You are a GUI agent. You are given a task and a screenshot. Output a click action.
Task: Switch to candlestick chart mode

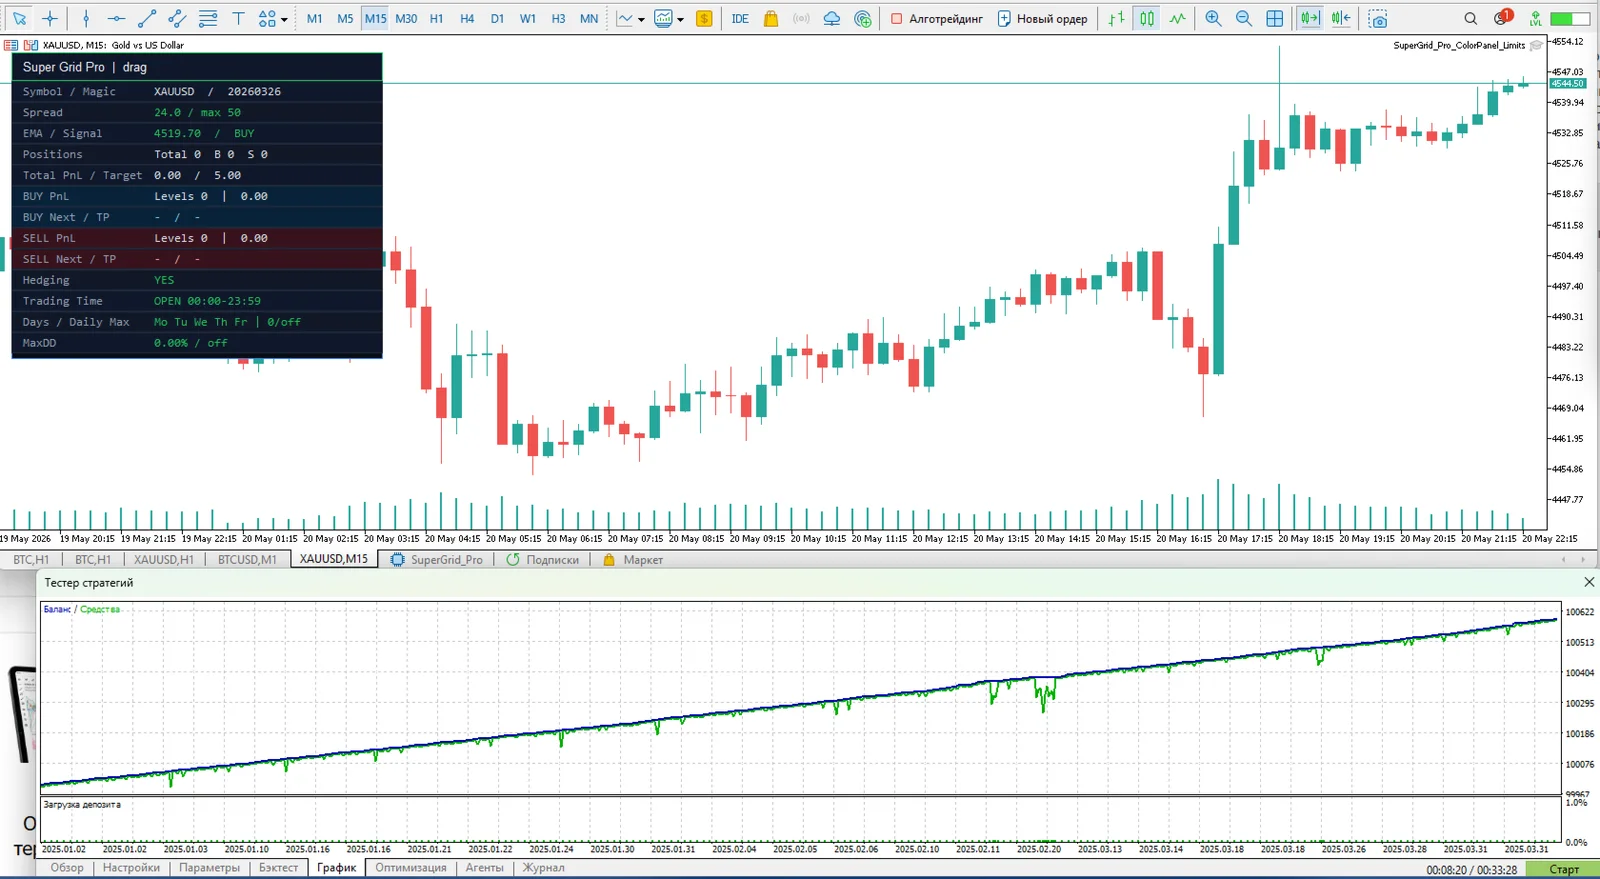tap(1147, 18)
